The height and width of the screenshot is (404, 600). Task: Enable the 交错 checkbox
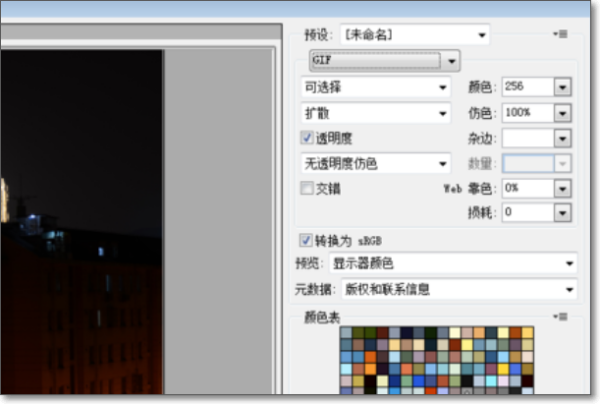[x=308, y=187]
